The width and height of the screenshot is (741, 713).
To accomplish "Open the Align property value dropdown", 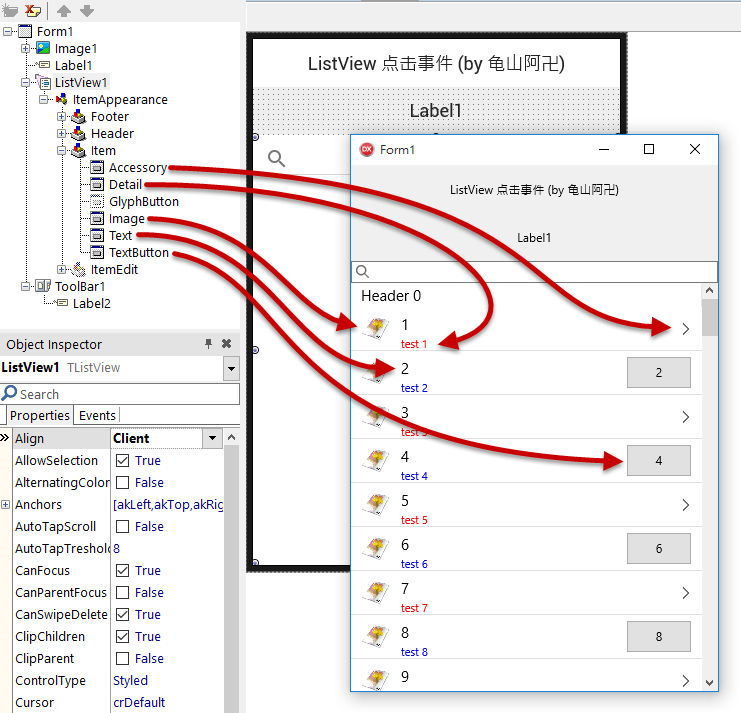I will pyautogui.click(x=212, y=438).
